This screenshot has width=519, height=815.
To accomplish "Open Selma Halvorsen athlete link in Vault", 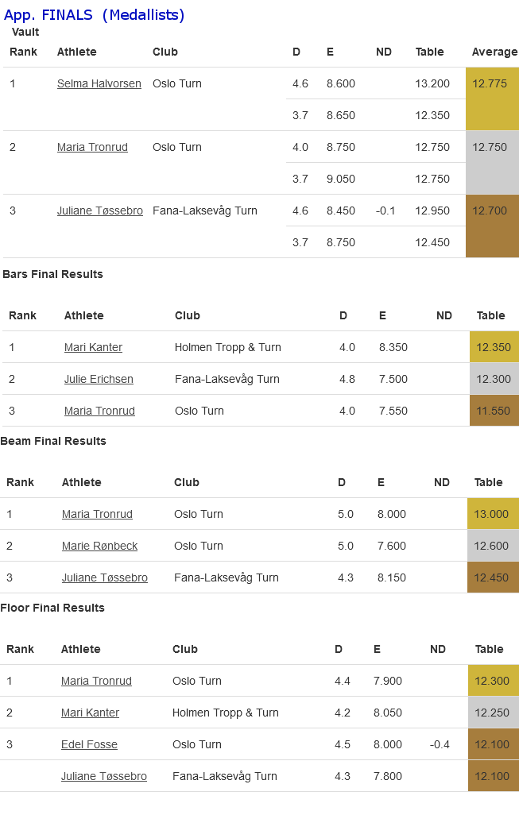I will coord(99,84).
